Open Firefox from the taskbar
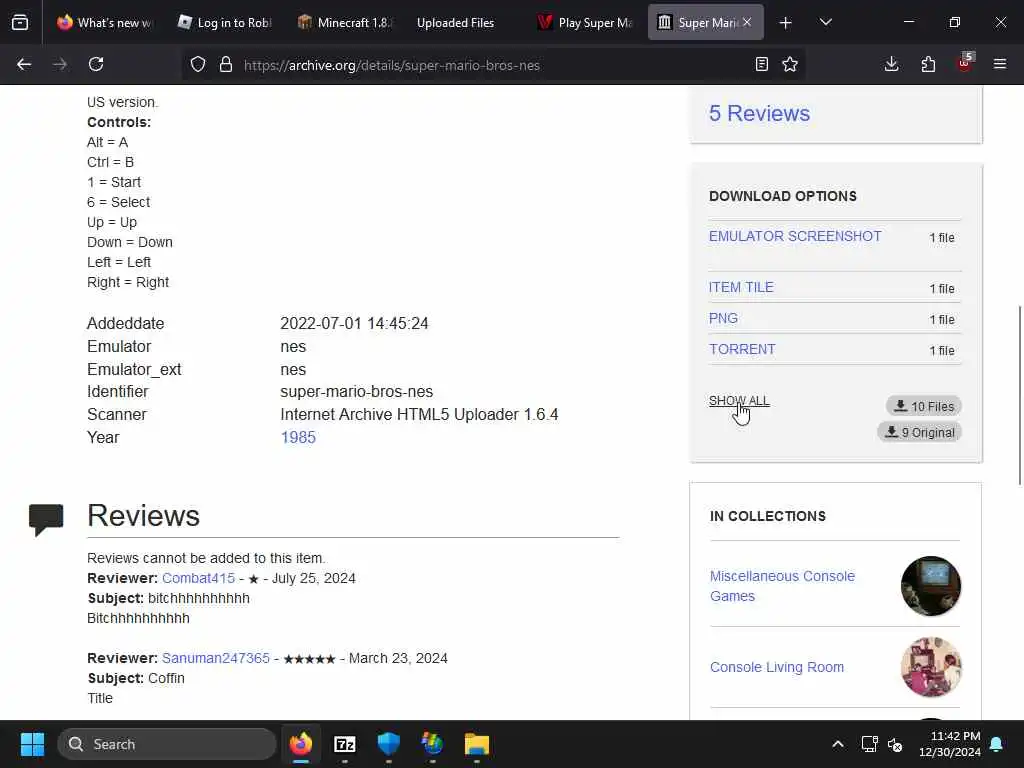Viewport: 1024px width, 768px height. (301, 744)
